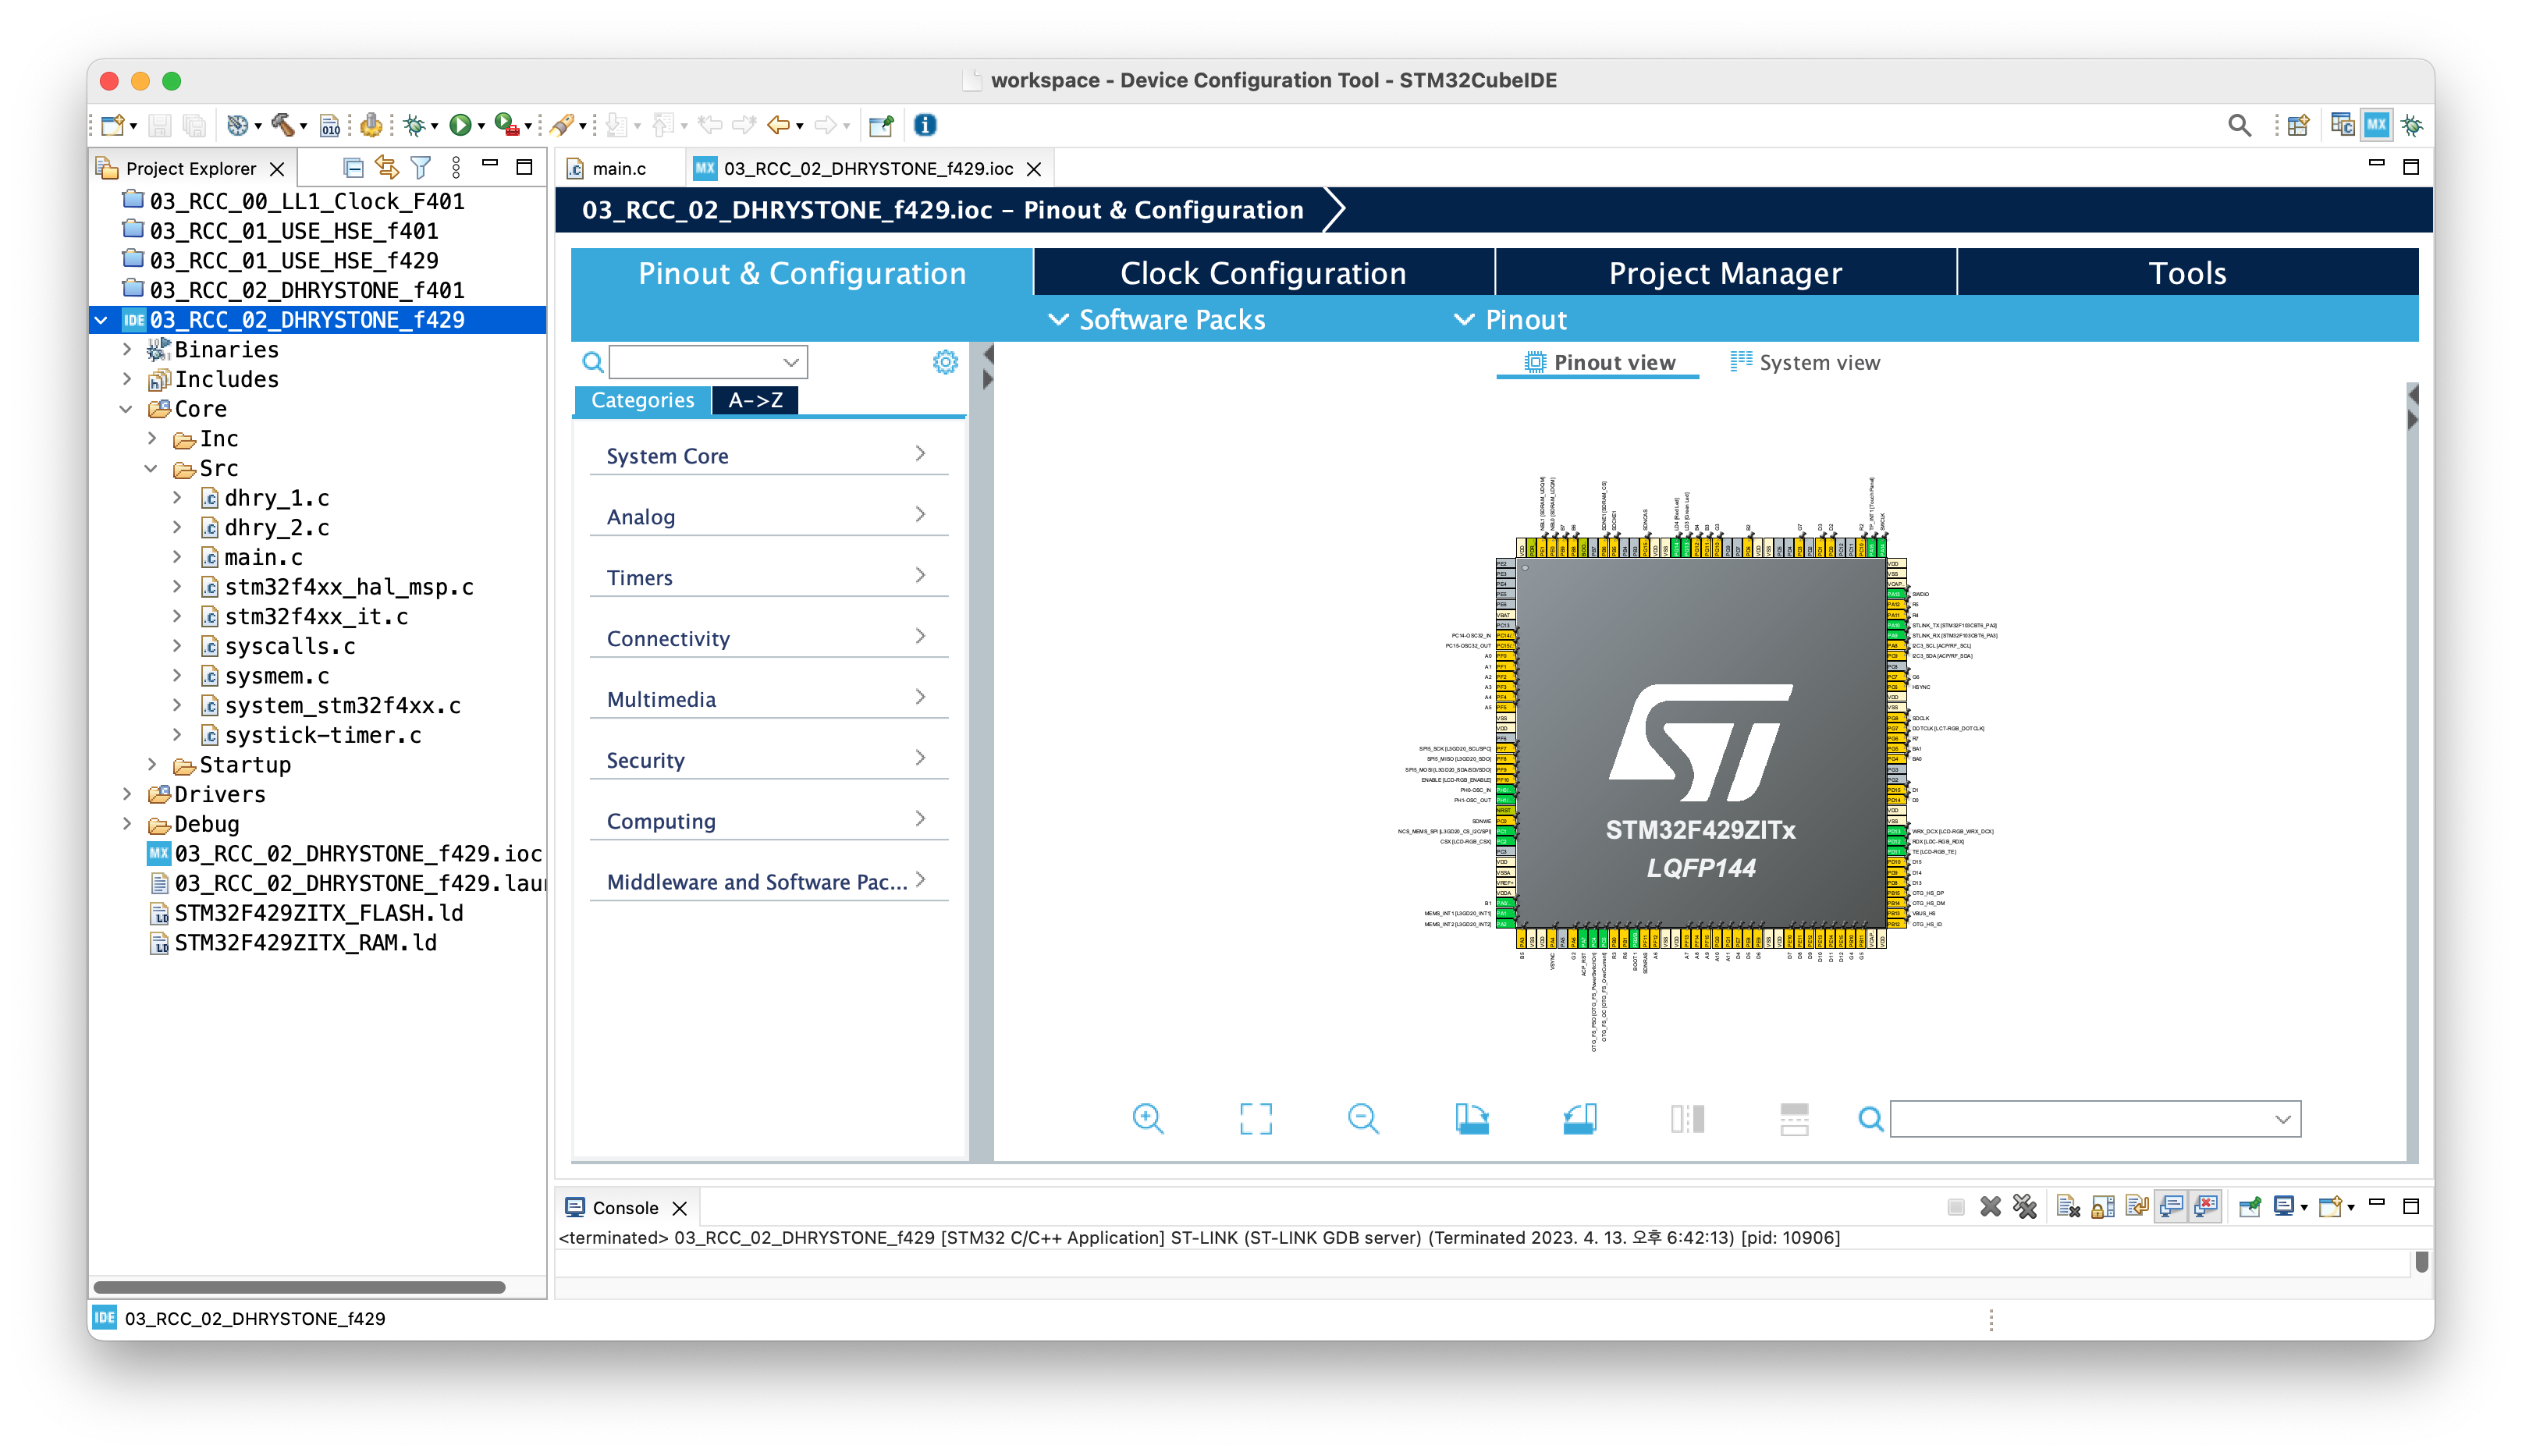Screen dimensions: 2522x1456
Task: Expand the Analog category
Action: point(768,517)
